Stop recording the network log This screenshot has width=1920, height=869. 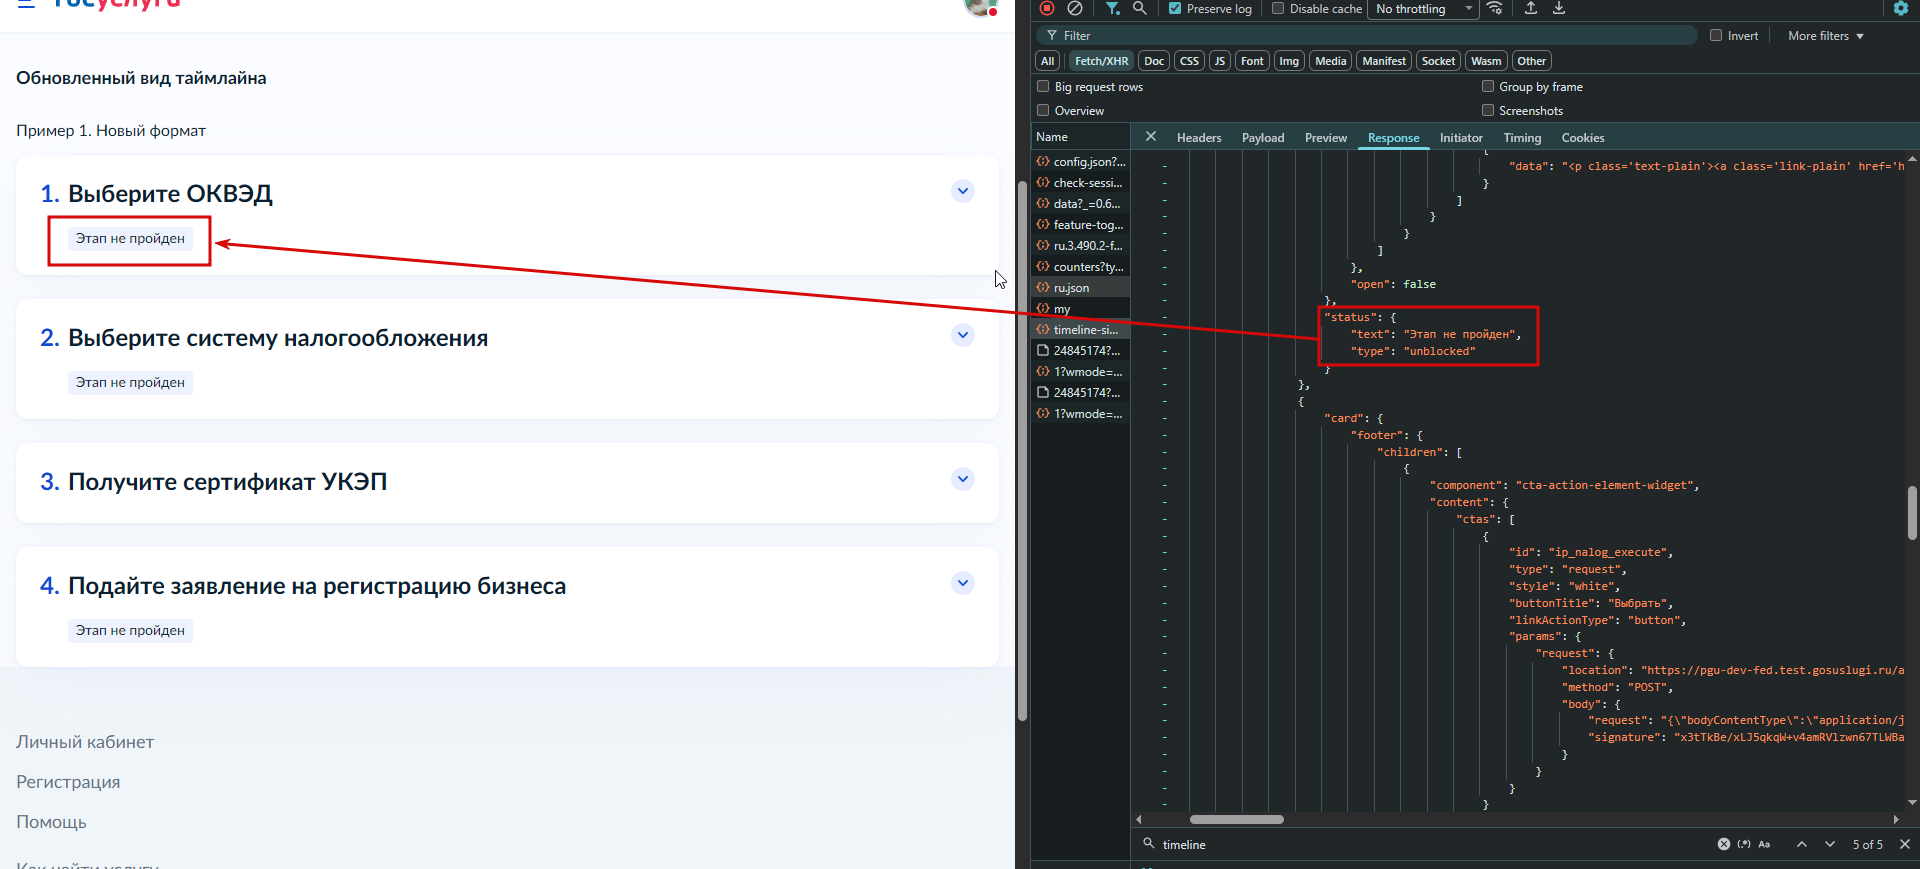[x=1047, y=8]
